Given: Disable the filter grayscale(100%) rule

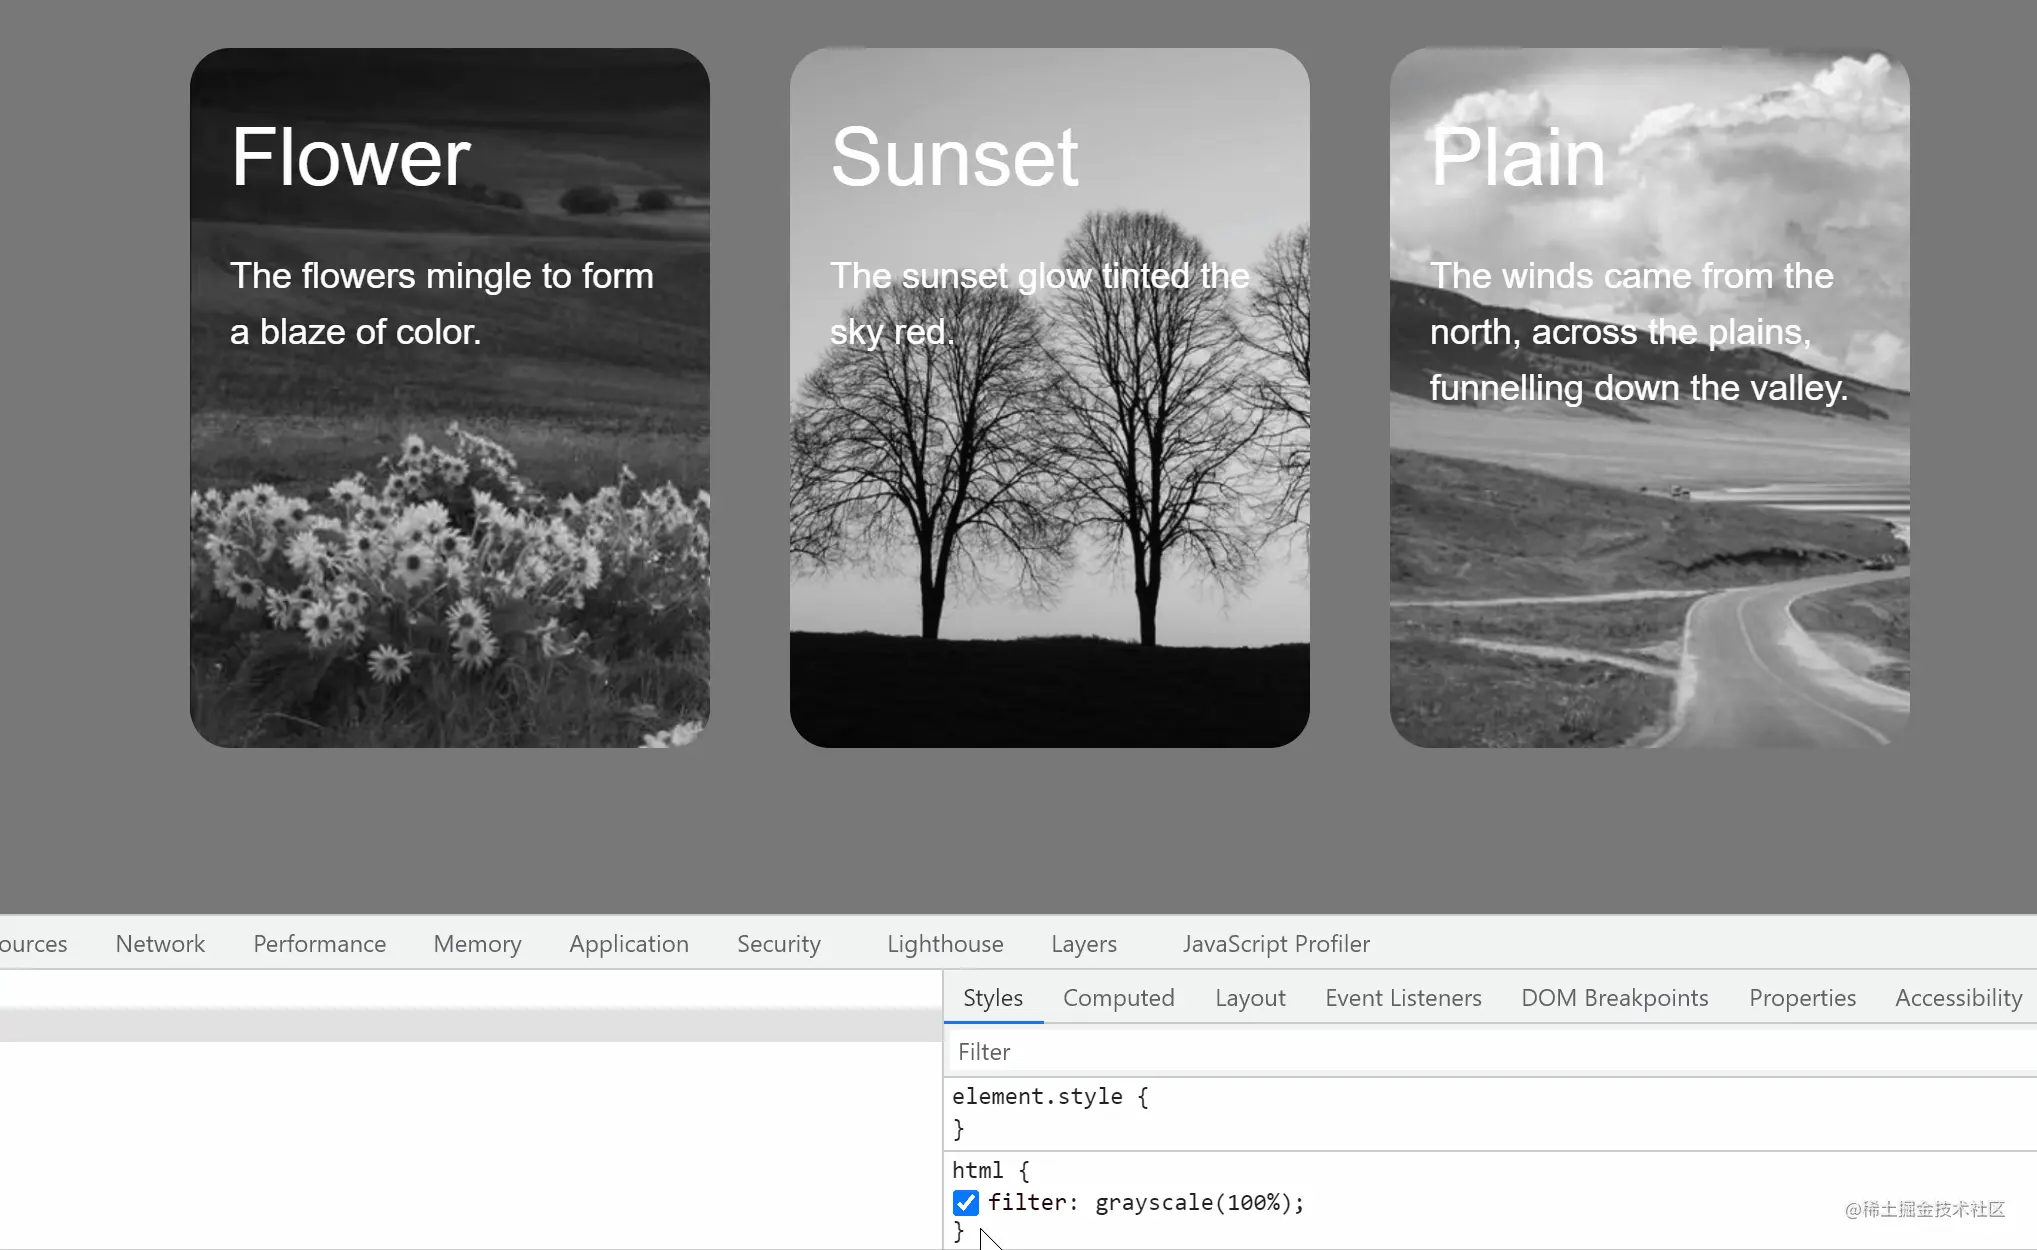Looking at the screenshot, I should [x=965, y=1202].
